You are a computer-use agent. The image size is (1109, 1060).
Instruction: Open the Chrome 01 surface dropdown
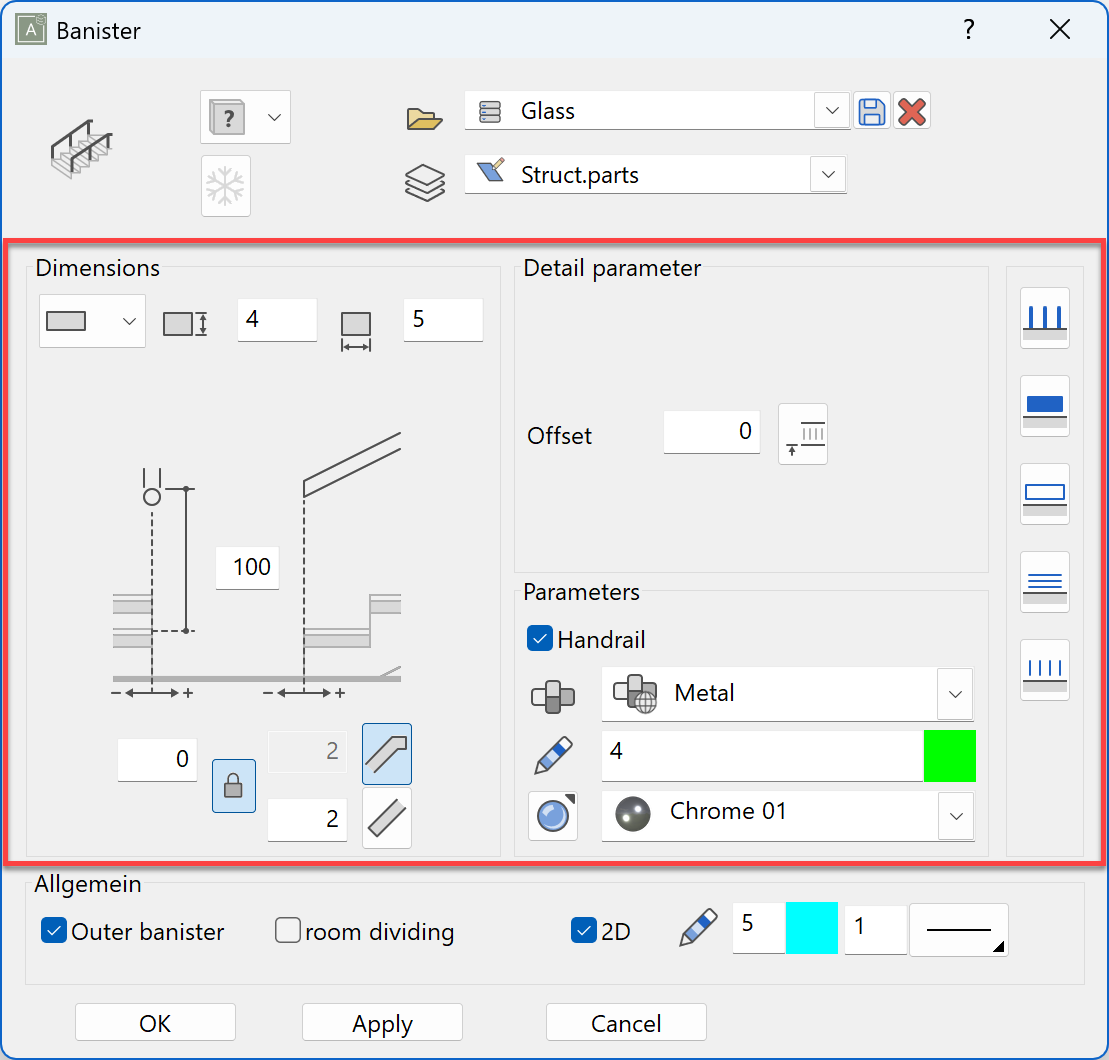pyautogui.click(x=955, y=816)
